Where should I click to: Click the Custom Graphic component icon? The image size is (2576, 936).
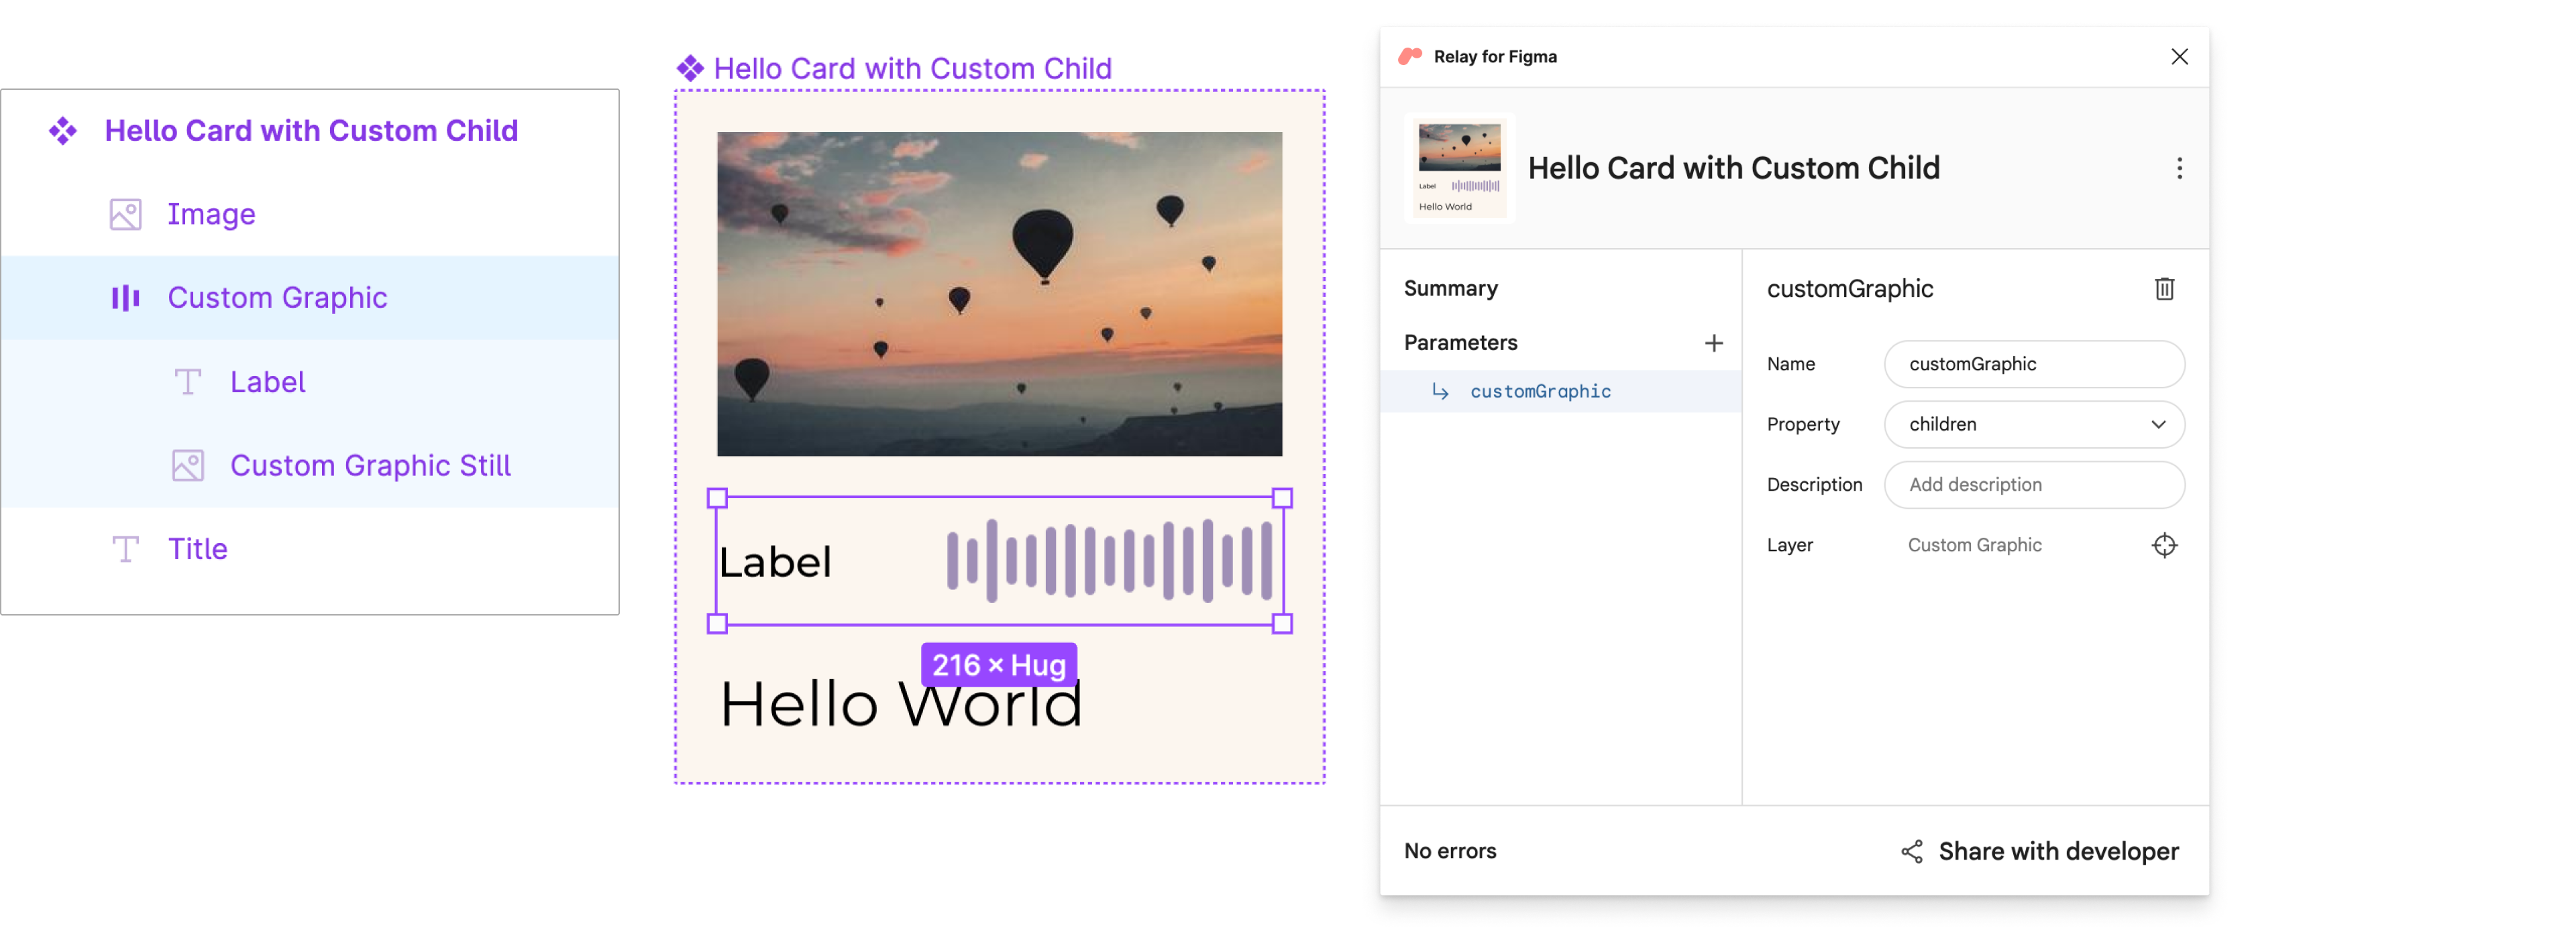pos(123,297)
